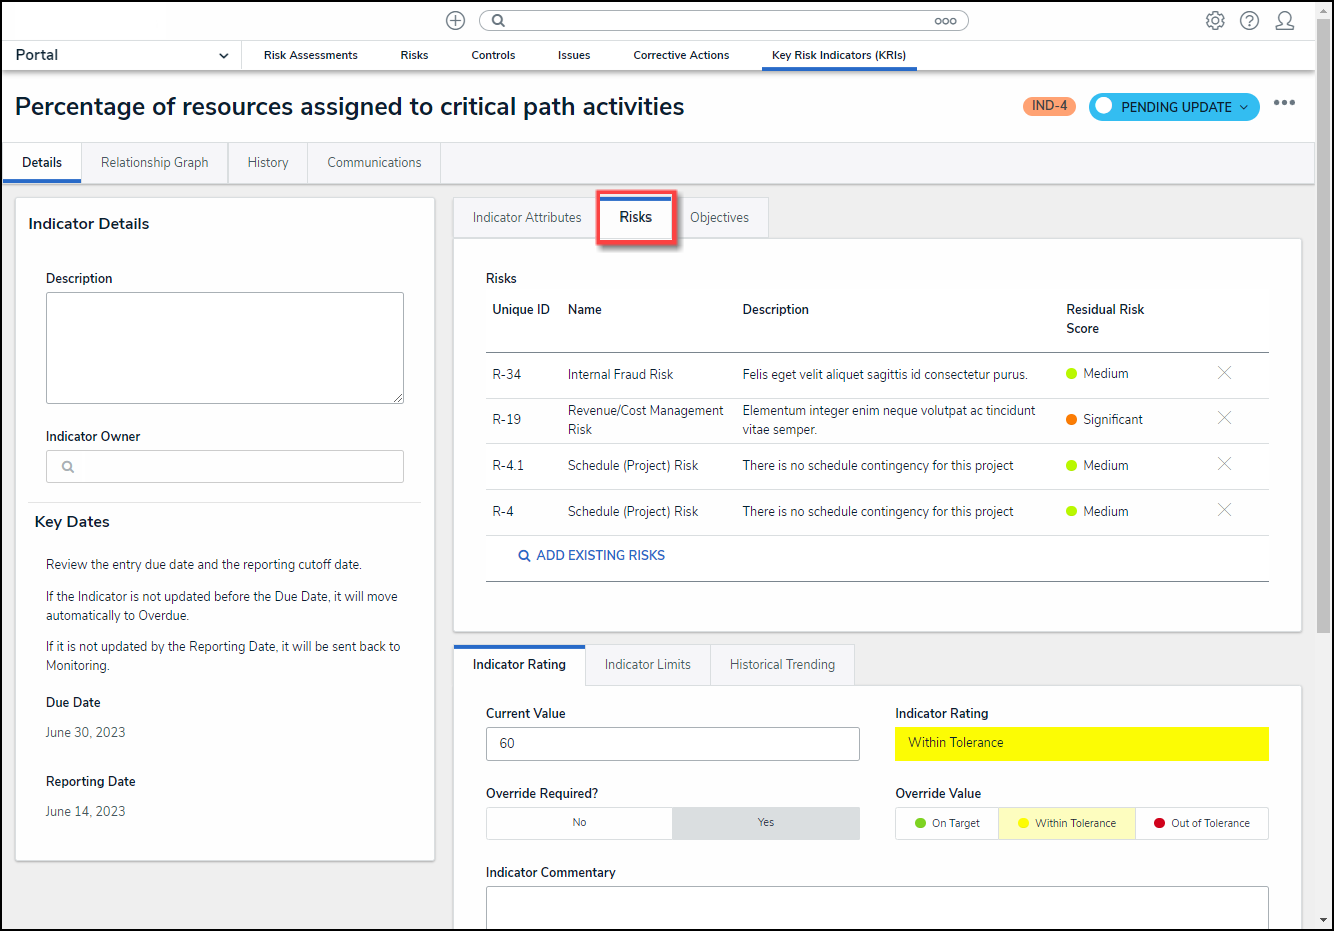Open the settings gear icon
The image size is (1334, 931).
[1215, 20]
